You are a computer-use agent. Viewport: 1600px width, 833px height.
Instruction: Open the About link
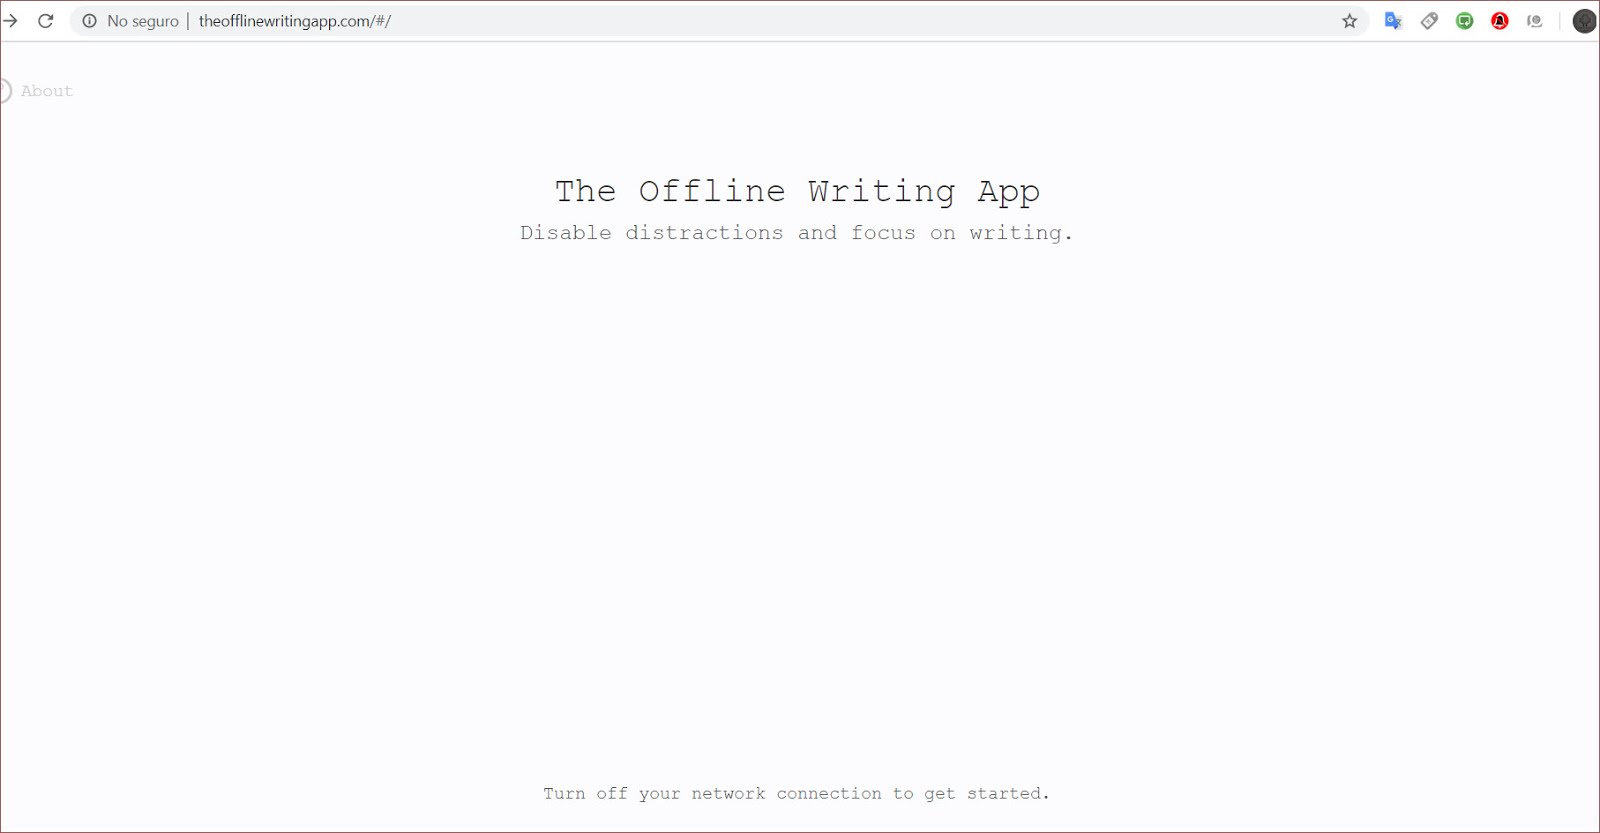[47, 91]
